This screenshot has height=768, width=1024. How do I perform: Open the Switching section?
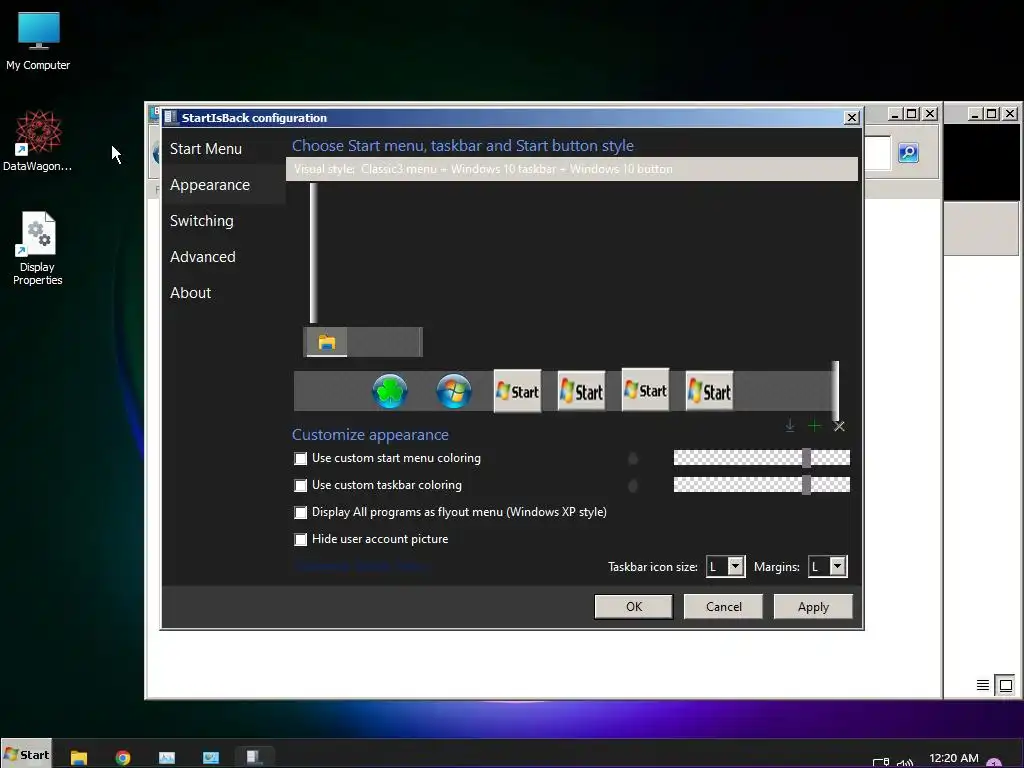pyautogui.click(x=201, y=221)
